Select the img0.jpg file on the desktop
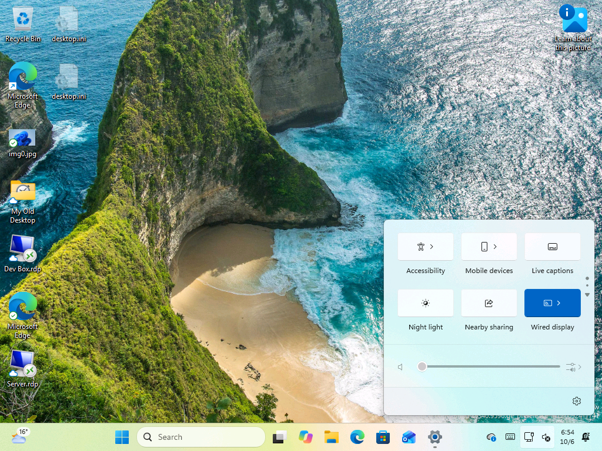The height and width of the screenshot is (451, 602). point(22,143)
